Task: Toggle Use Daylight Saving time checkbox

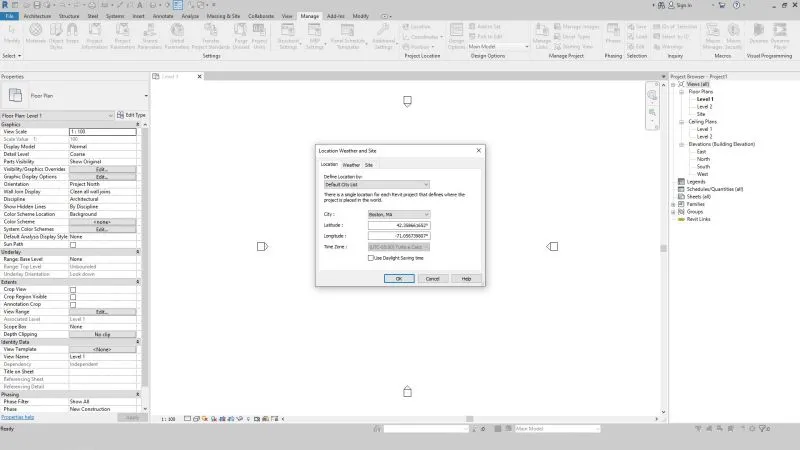Action: (x=371, y=258)
